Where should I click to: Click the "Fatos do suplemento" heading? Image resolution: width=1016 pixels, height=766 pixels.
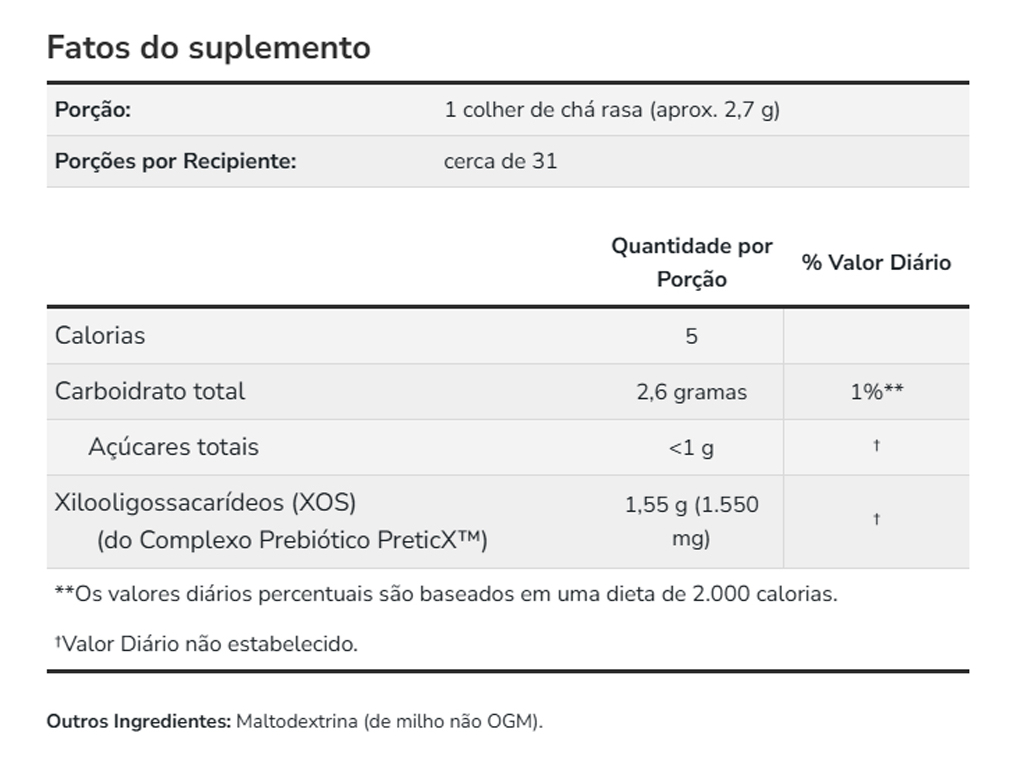(208, 48)
